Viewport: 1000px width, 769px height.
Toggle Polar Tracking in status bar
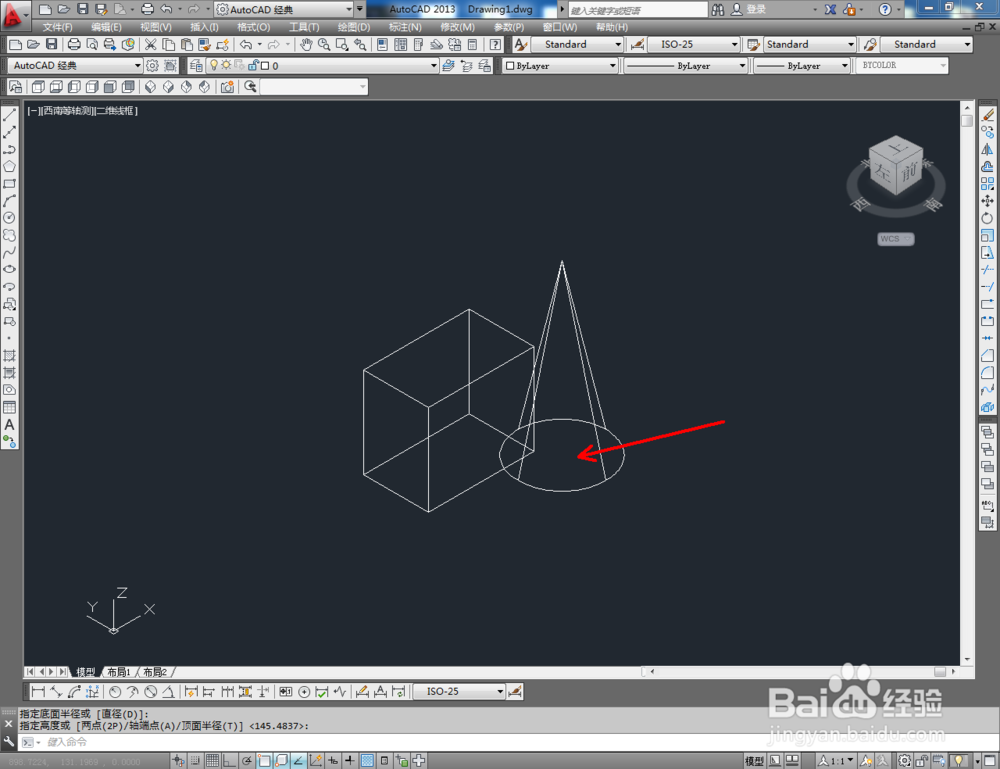[246, 761]
